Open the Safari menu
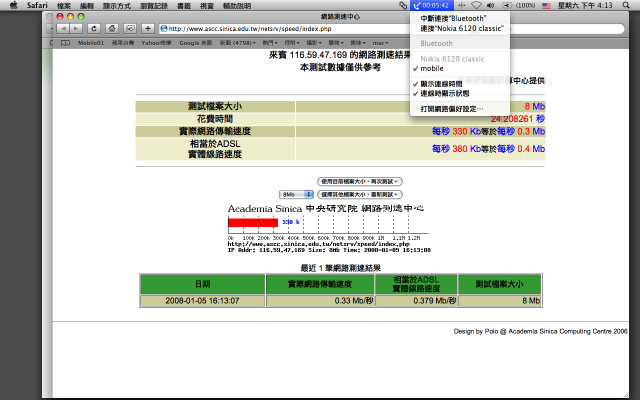 click(x=37, y=5)
